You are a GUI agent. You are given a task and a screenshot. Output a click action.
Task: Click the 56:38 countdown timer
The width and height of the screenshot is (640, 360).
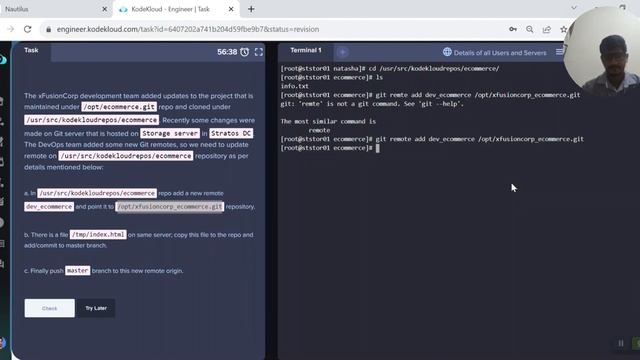[227, 52]
